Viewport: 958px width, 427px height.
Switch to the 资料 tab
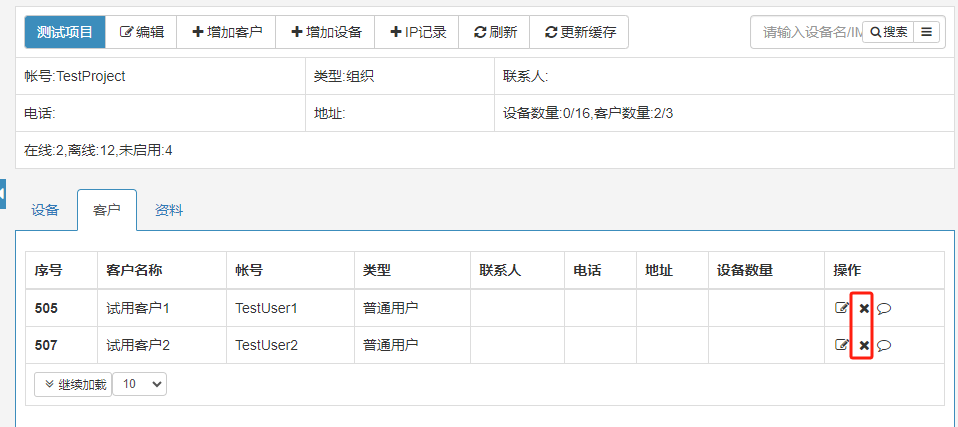[168, 210]
